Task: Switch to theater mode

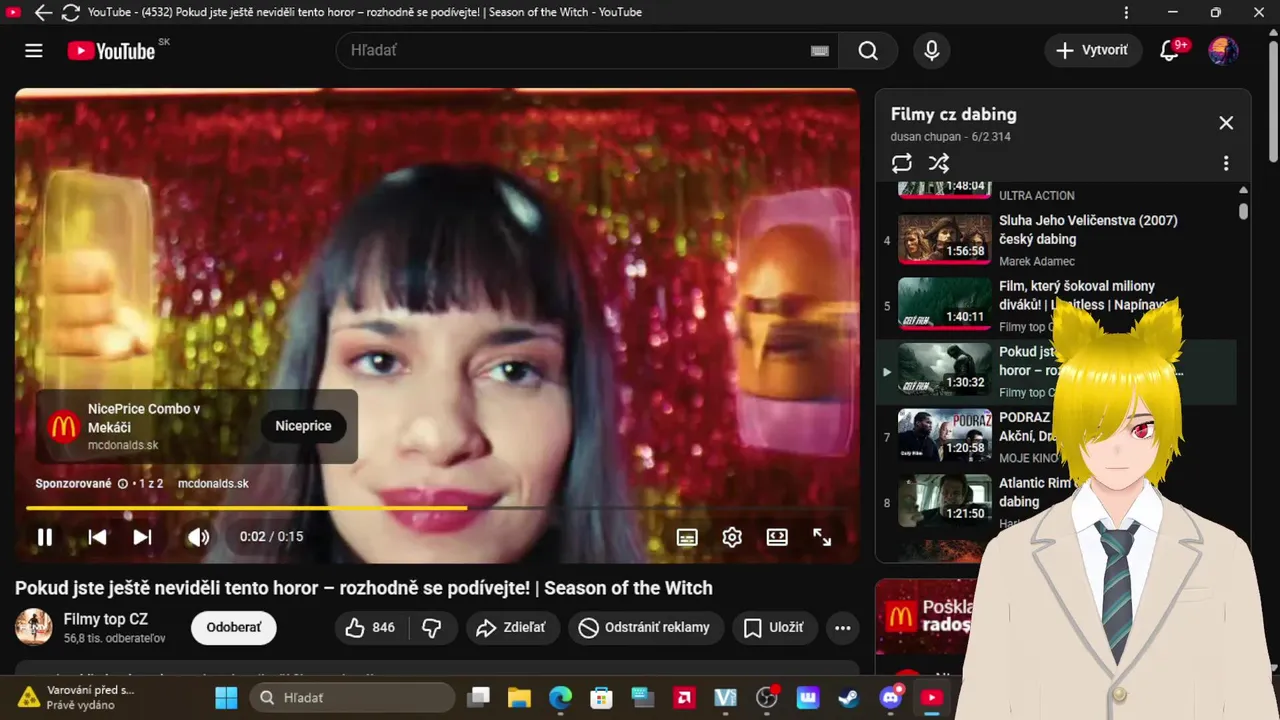Action: tap(777, 537)
